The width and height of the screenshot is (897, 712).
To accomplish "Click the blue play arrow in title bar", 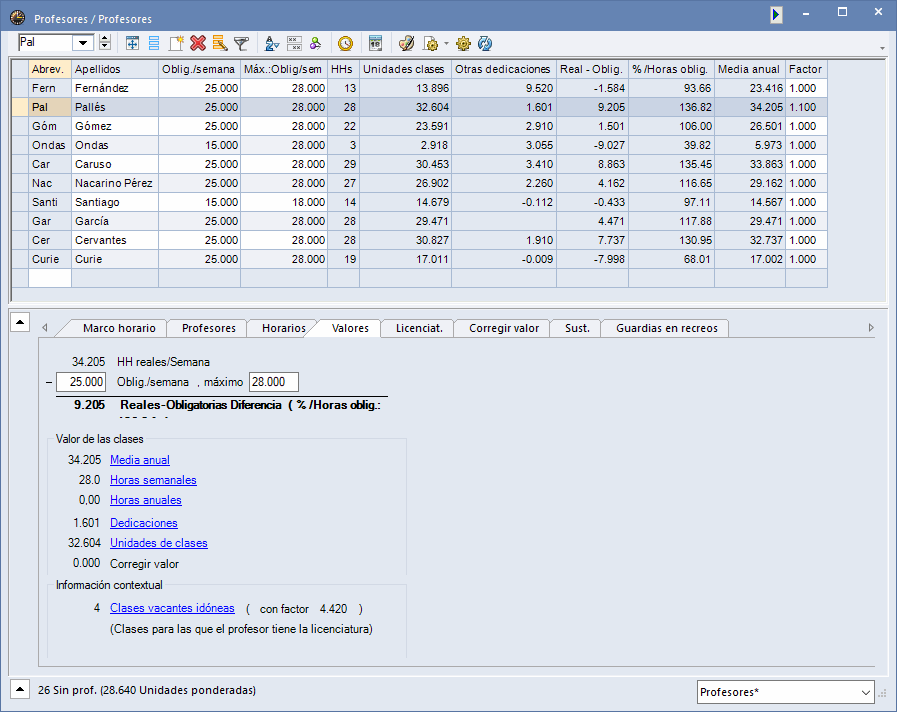I will point(776,14).
